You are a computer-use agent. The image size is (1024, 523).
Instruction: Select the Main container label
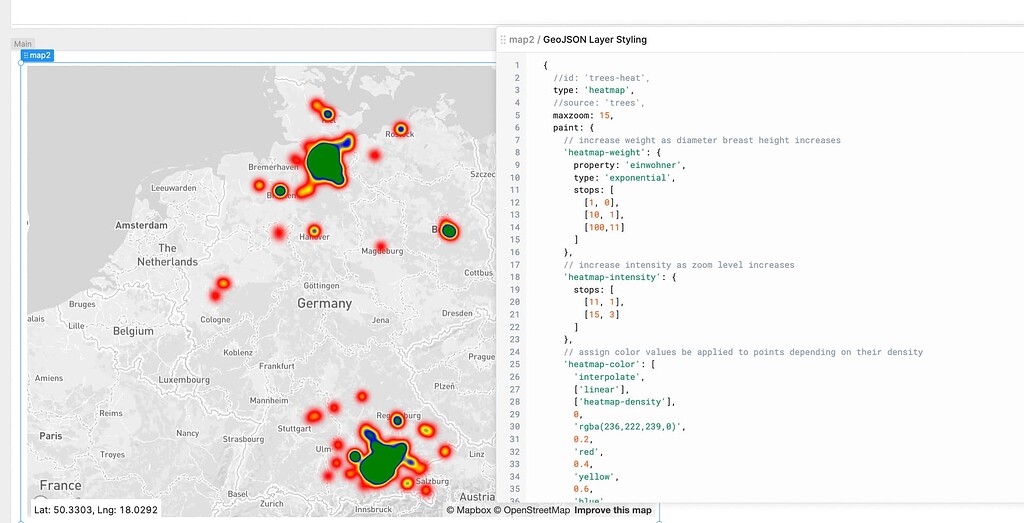[22, 44]
